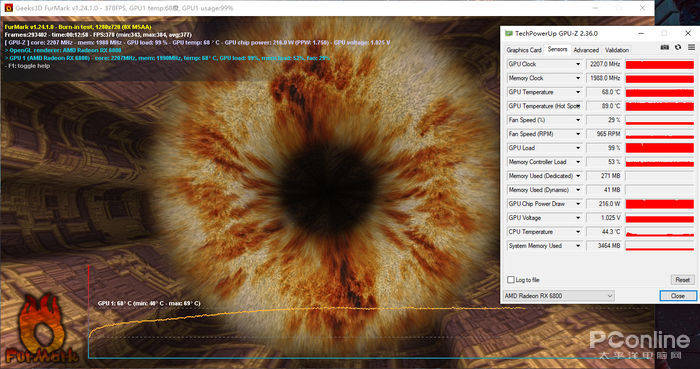Open the GPU Temperature (Hot Spot) dropdown
This screenshot has height=369, width=700.
(578, 106)
